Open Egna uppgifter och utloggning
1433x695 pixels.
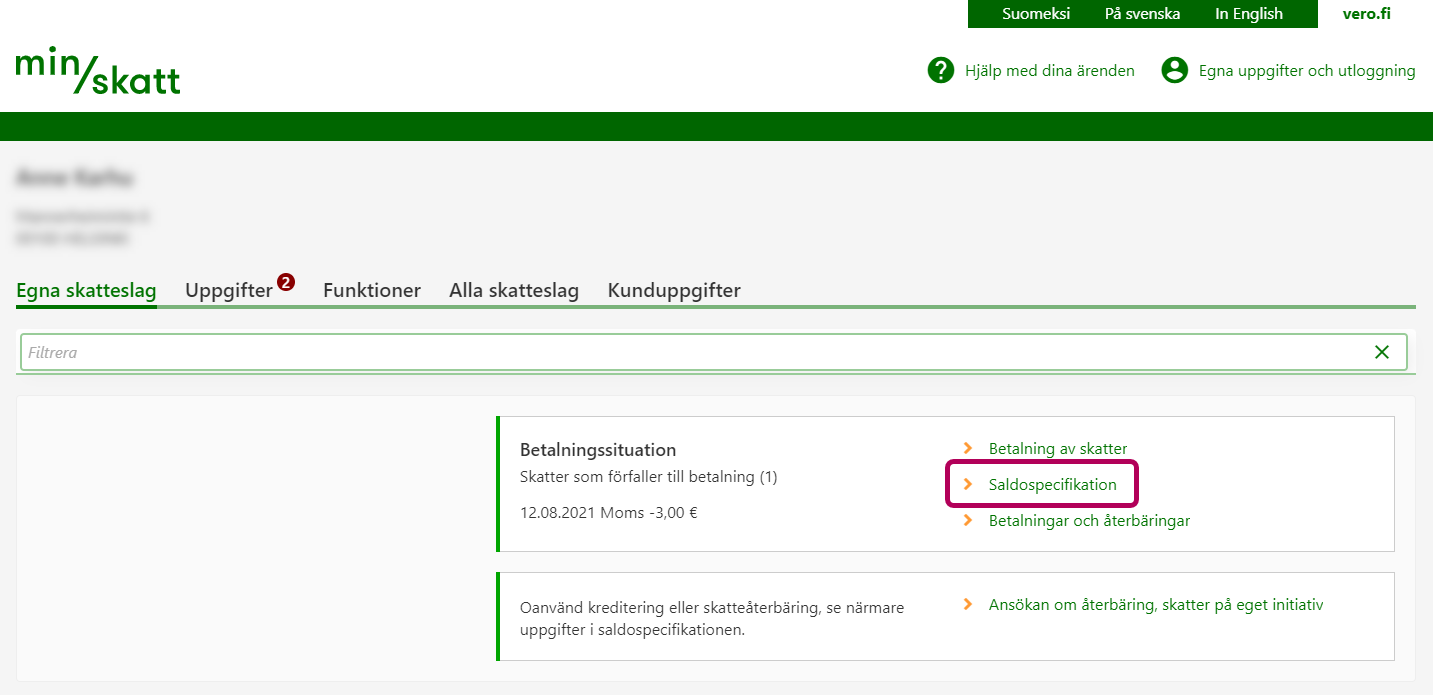tap(1306, 71)
